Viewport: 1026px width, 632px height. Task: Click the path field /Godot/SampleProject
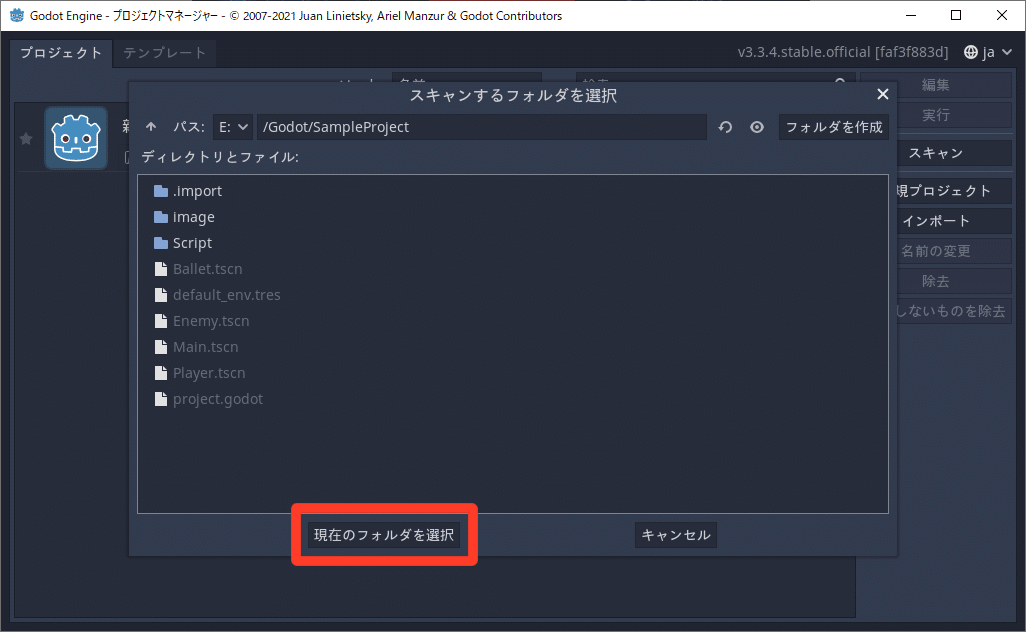(x=482, y=127)
